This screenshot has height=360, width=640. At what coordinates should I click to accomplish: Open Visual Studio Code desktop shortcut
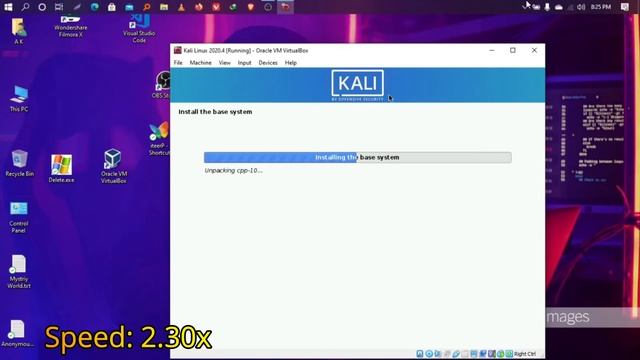[x=139, y=29]
